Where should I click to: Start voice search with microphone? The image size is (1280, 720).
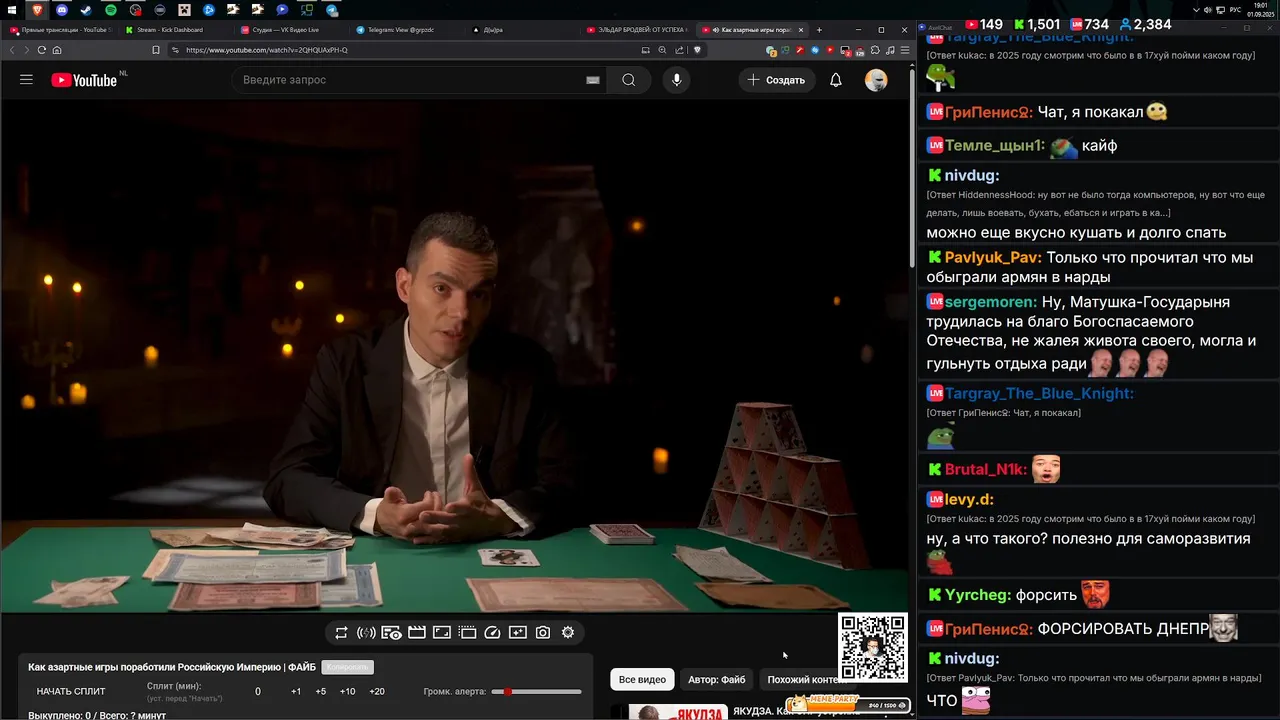click(677, 80)
